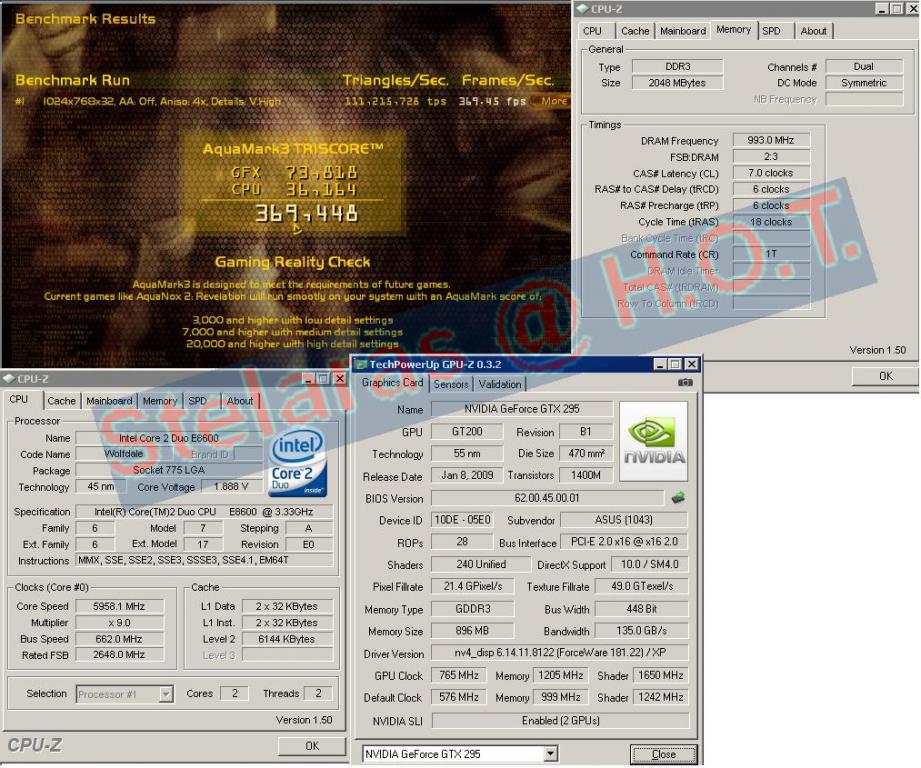Viewport: 921px width, 768px height.
Task: Click the CAS# Latency value 7.0 clocks
Action: [771, 173]
